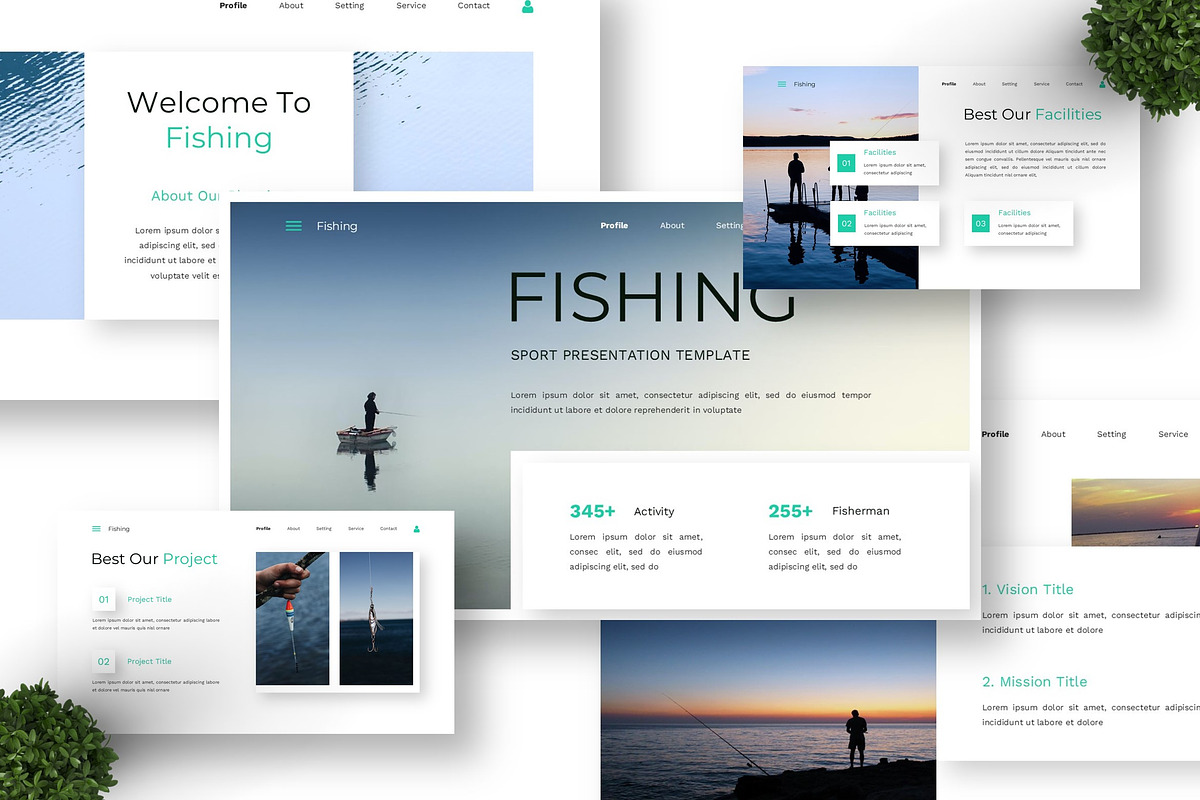Select Contact in the Best Our Project slide nav
Screen dimensions: 1200x800
tap(388, 529)
